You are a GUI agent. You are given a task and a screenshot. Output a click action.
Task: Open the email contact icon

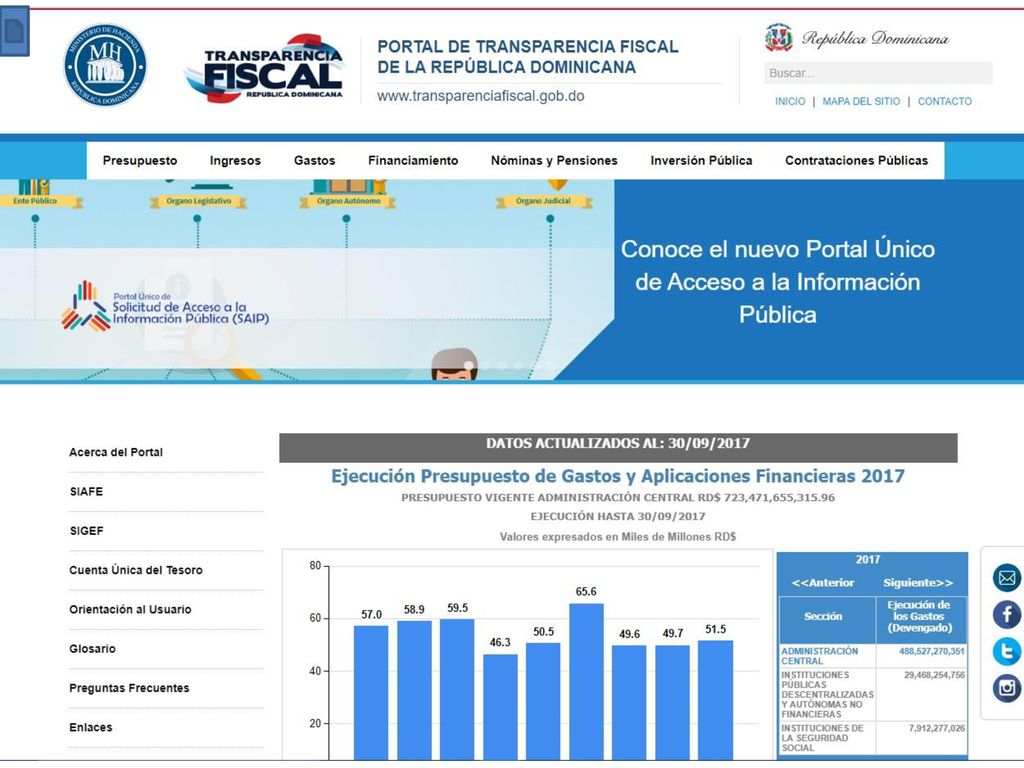[x=1006, y=578]
